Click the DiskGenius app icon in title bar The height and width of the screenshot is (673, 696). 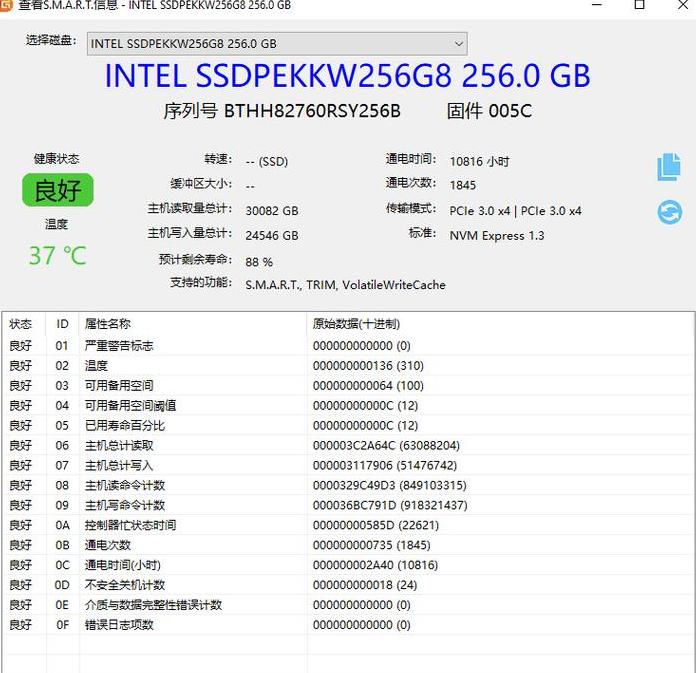point(5,5)
